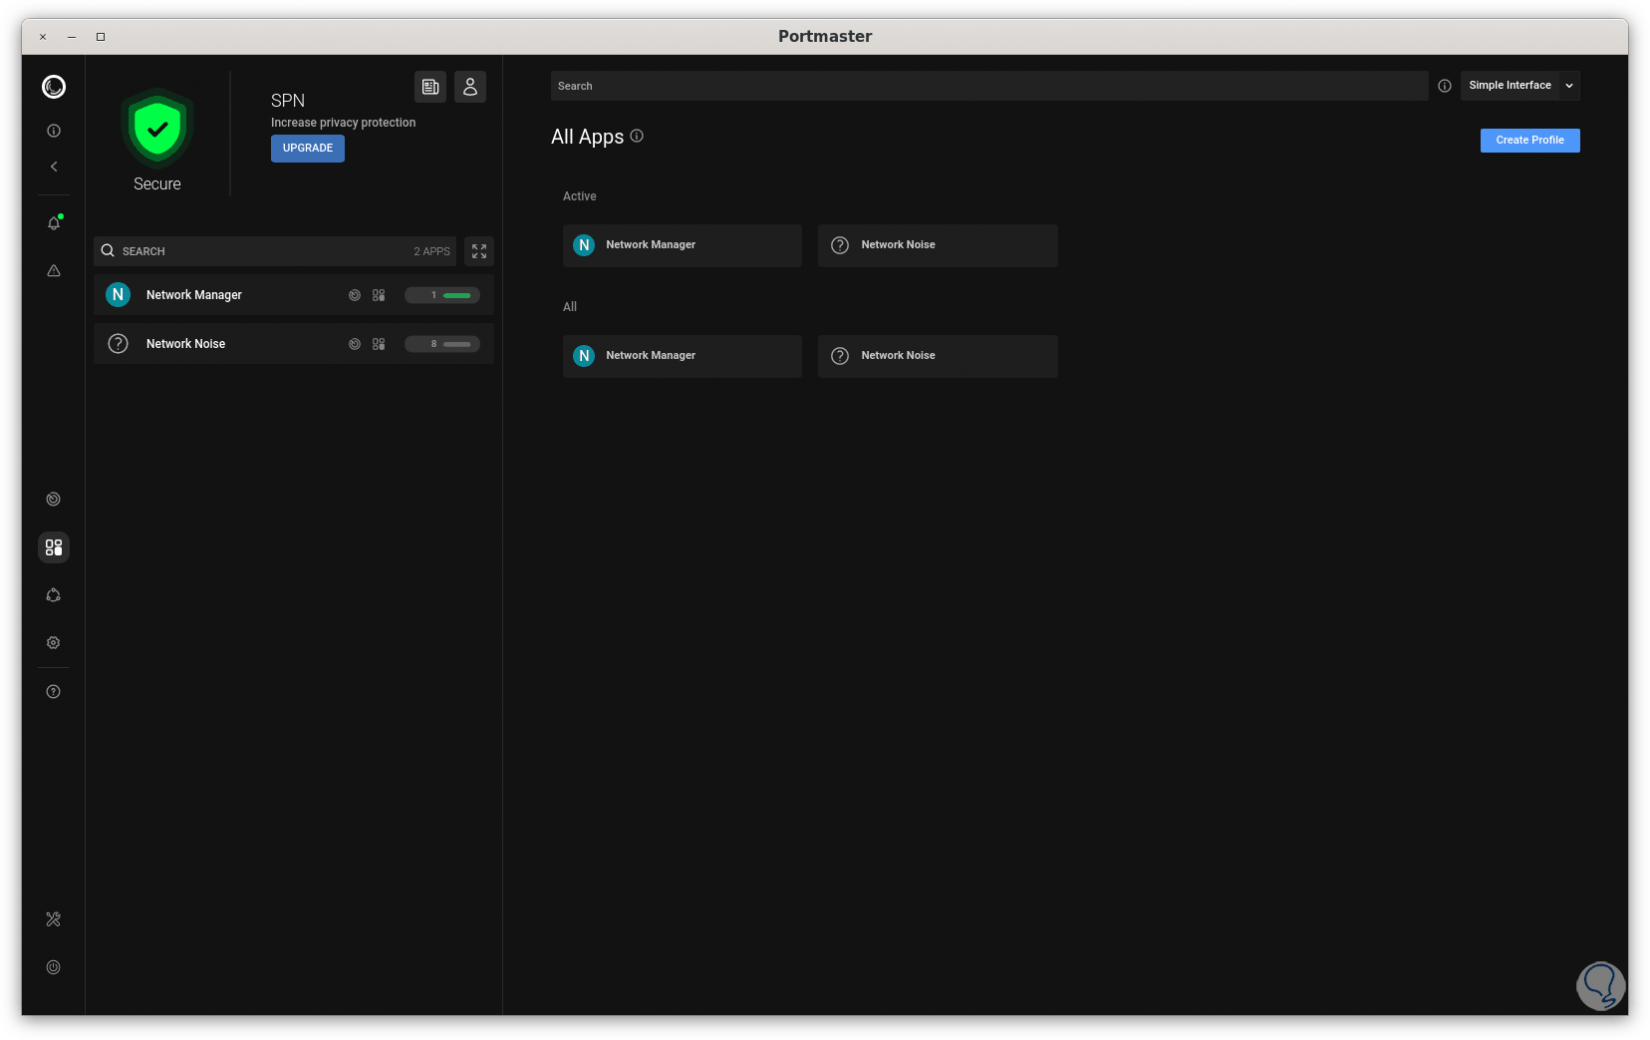Click the "All Apps" heading
Viewport: 1650px width, 1040px height.
[x=587, y=137]
